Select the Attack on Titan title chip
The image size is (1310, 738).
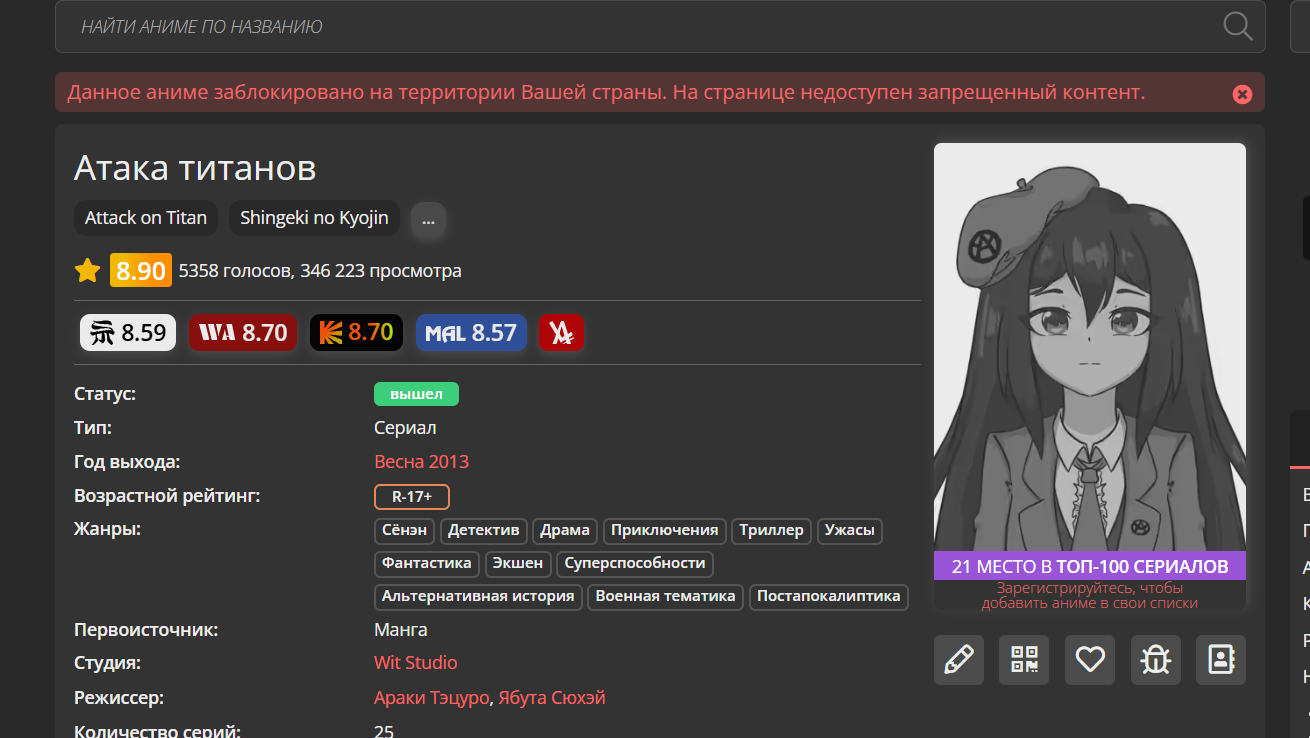(146, 218)
